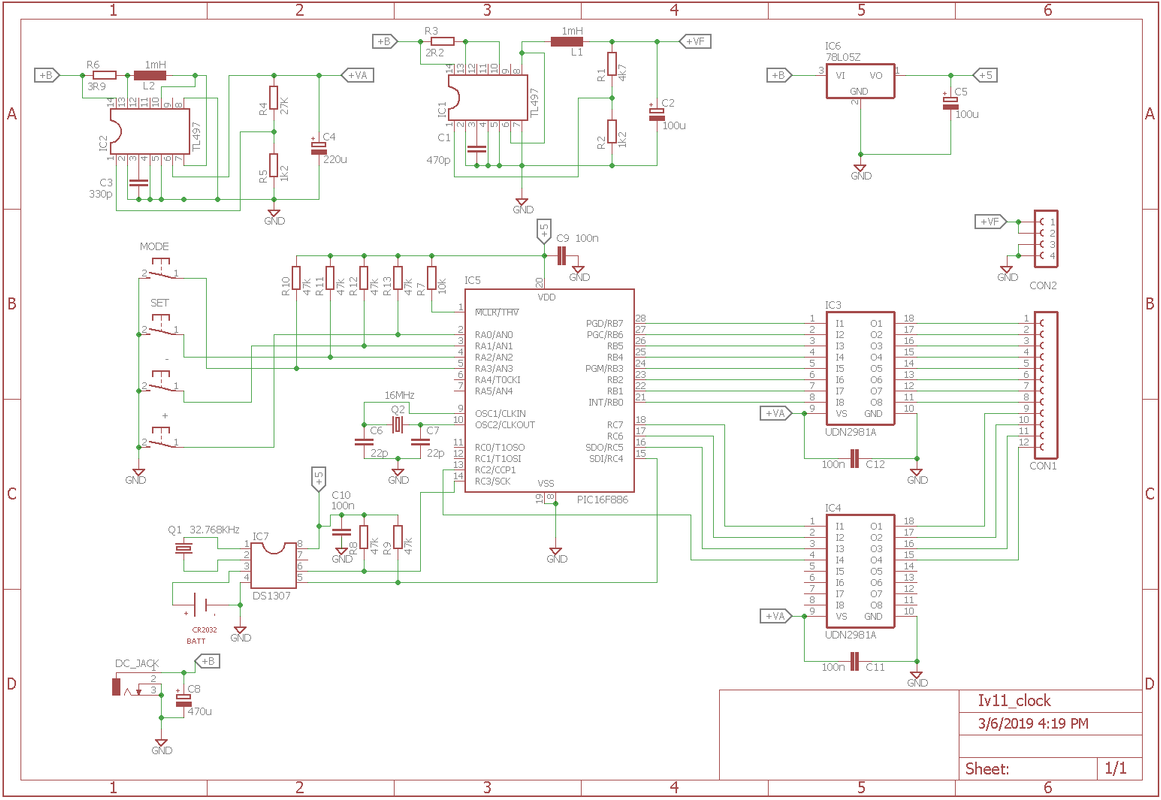
Task: Select the INT/RB0 pin label
Action: tap(606, 402)
